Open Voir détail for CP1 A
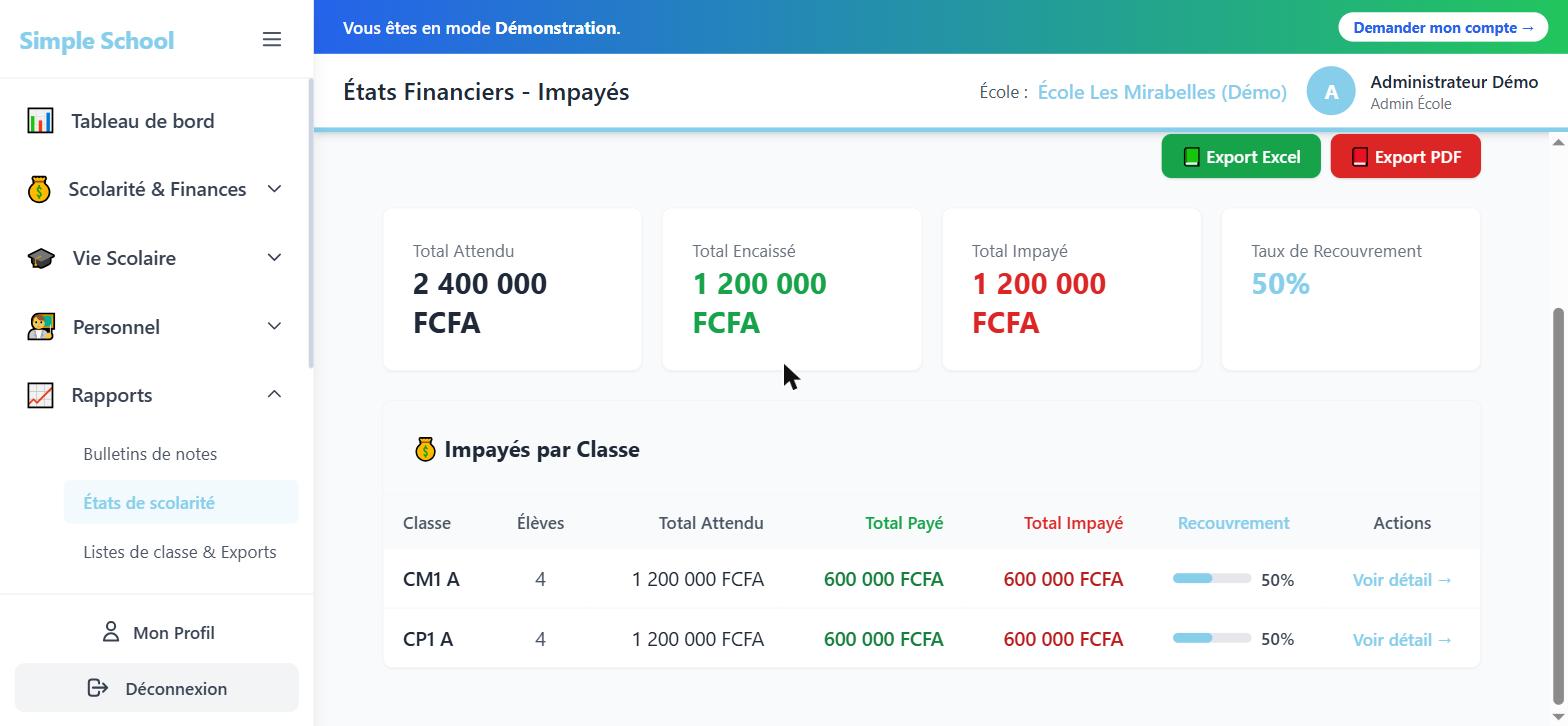The width and height of the screenshot is (1568, 726). click(x=1402, y=640)
